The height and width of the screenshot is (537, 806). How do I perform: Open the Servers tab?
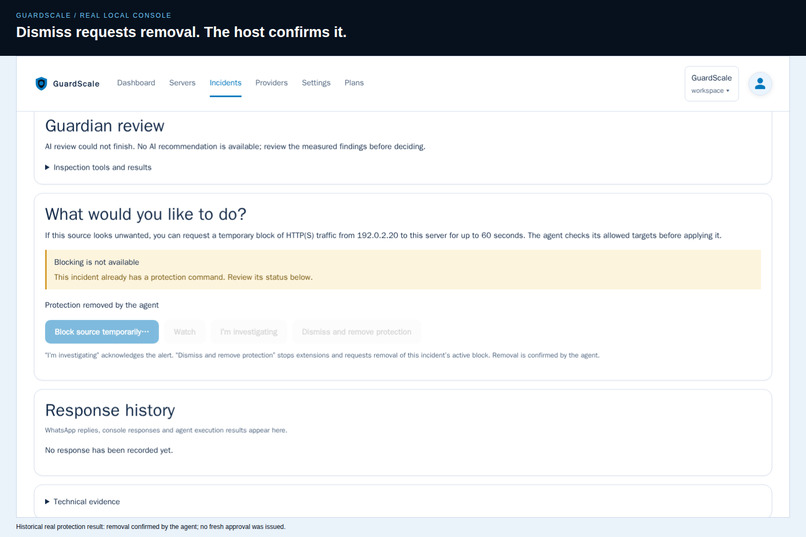(182, 83)
